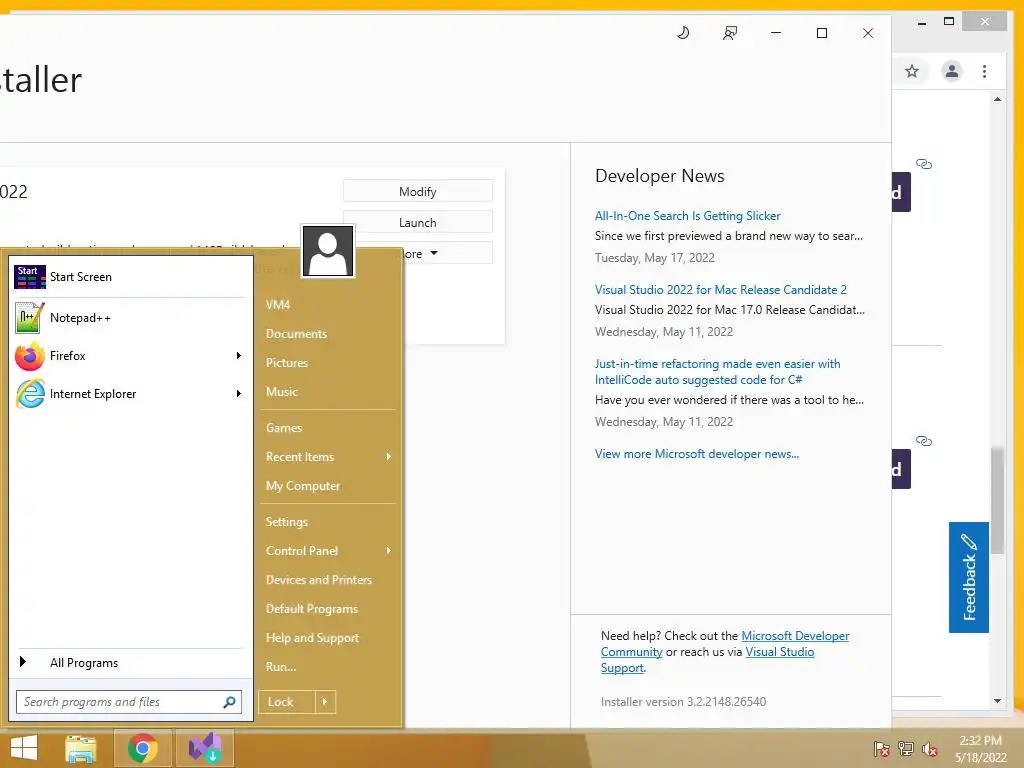Switch to Chrome on the taskbar
This screenshot has width=1024, height=768.
[x=142, y=748]
